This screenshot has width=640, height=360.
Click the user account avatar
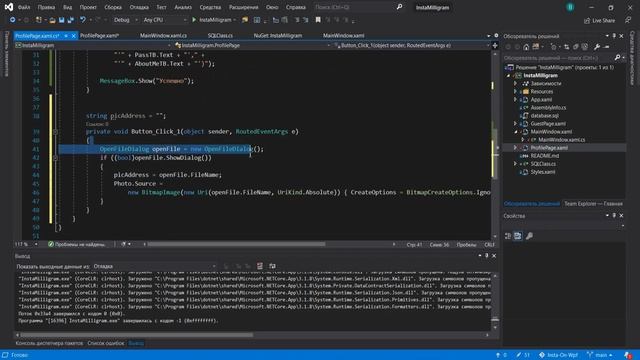click(x=570, y=7)
